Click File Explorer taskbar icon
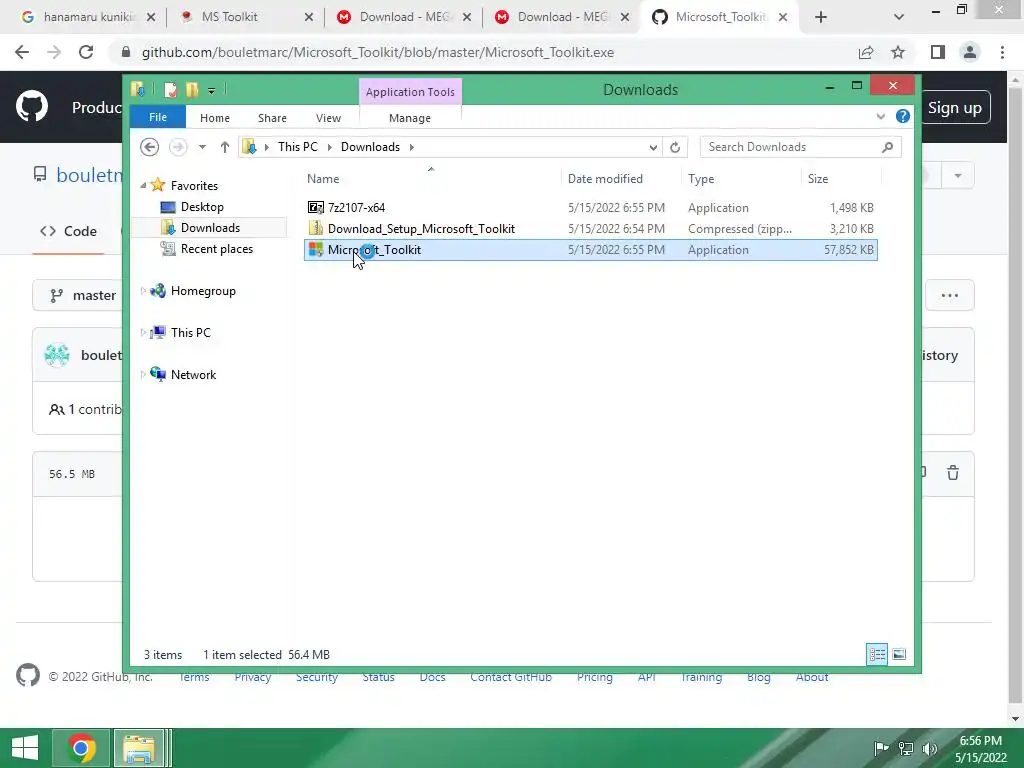This screenshot has width=1024, height=768. [140, 748]
